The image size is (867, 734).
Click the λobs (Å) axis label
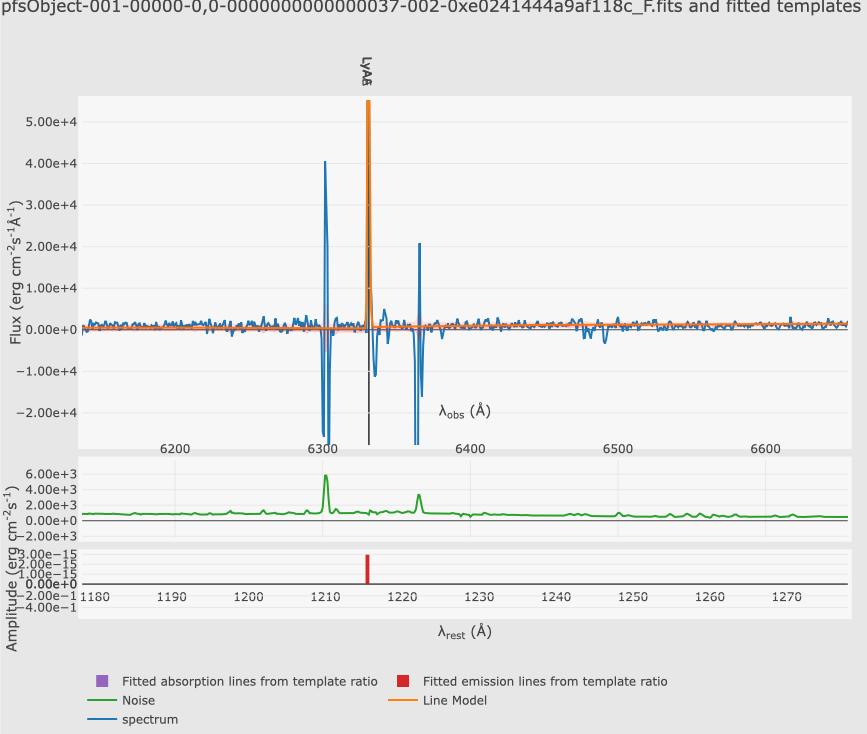464,411
